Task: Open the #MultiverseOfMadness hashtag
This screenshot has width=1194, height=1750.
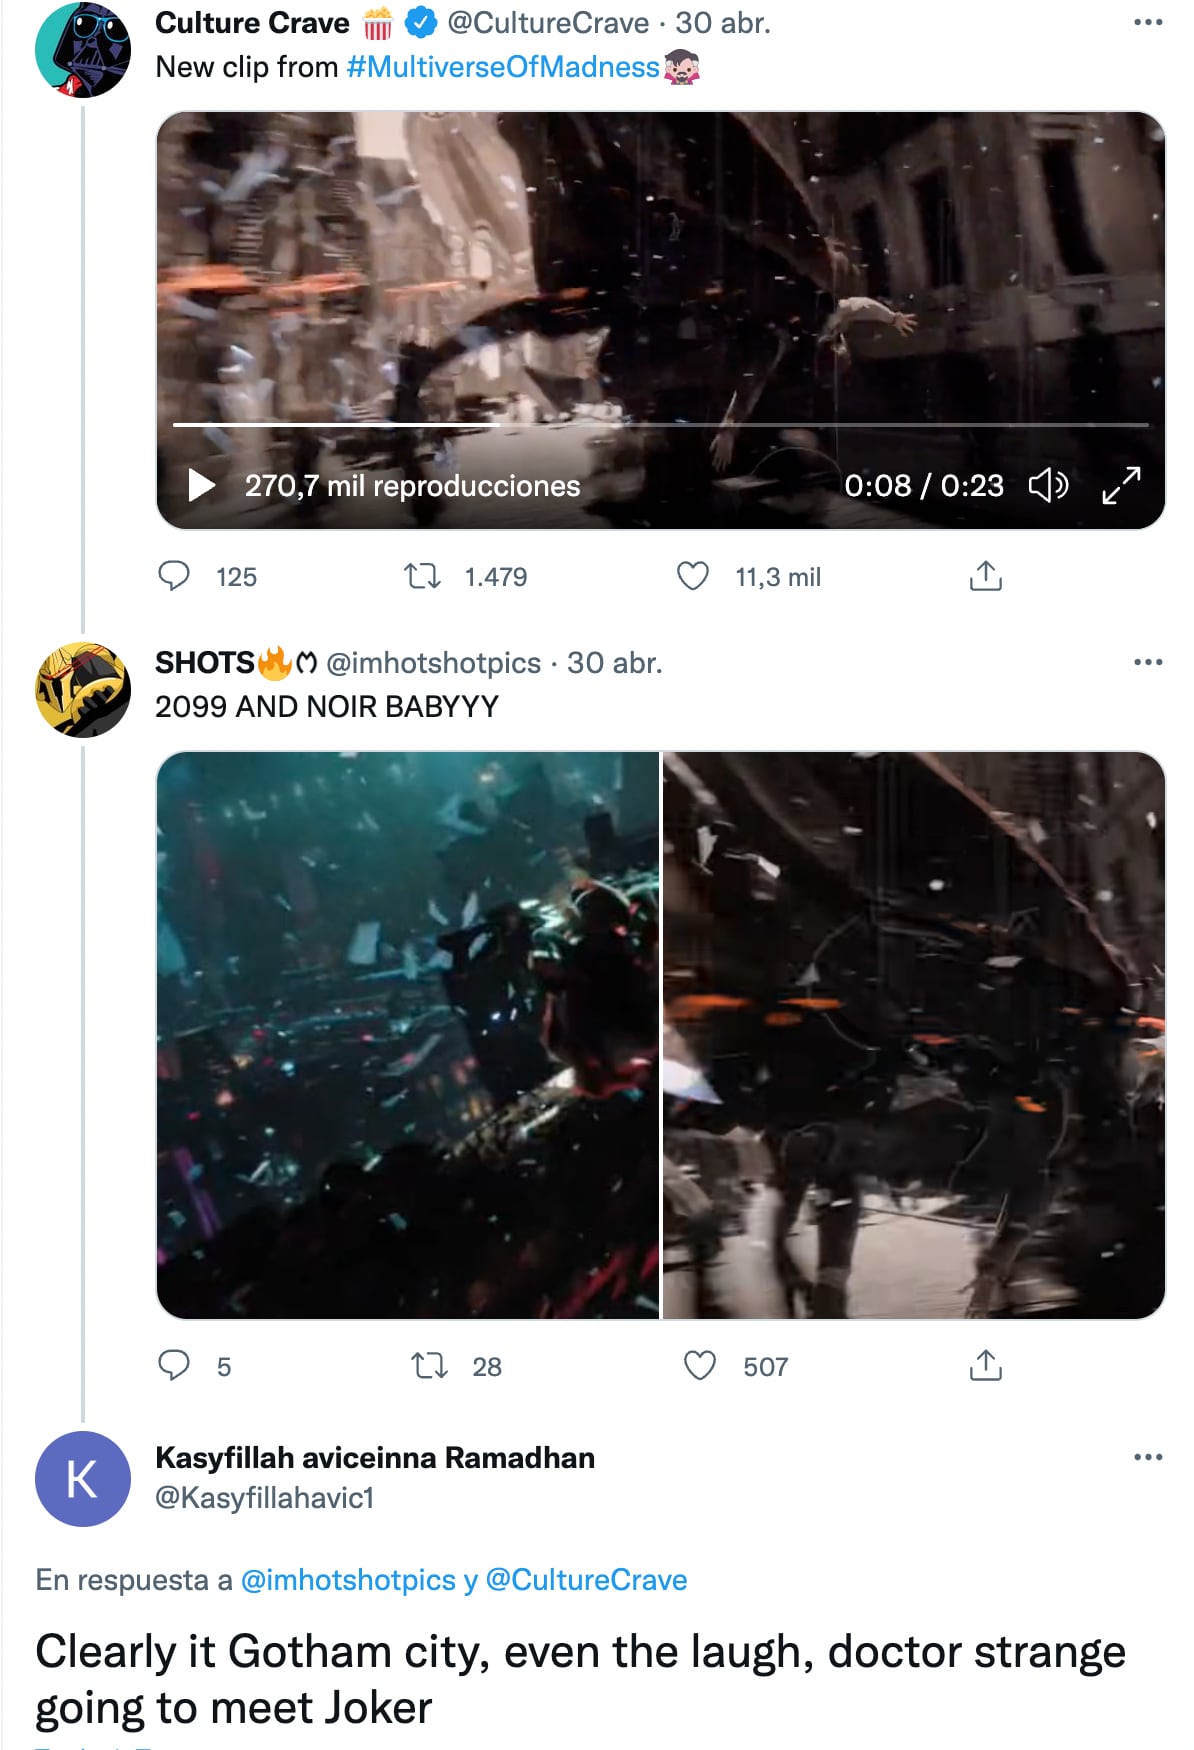Action: 502,67
